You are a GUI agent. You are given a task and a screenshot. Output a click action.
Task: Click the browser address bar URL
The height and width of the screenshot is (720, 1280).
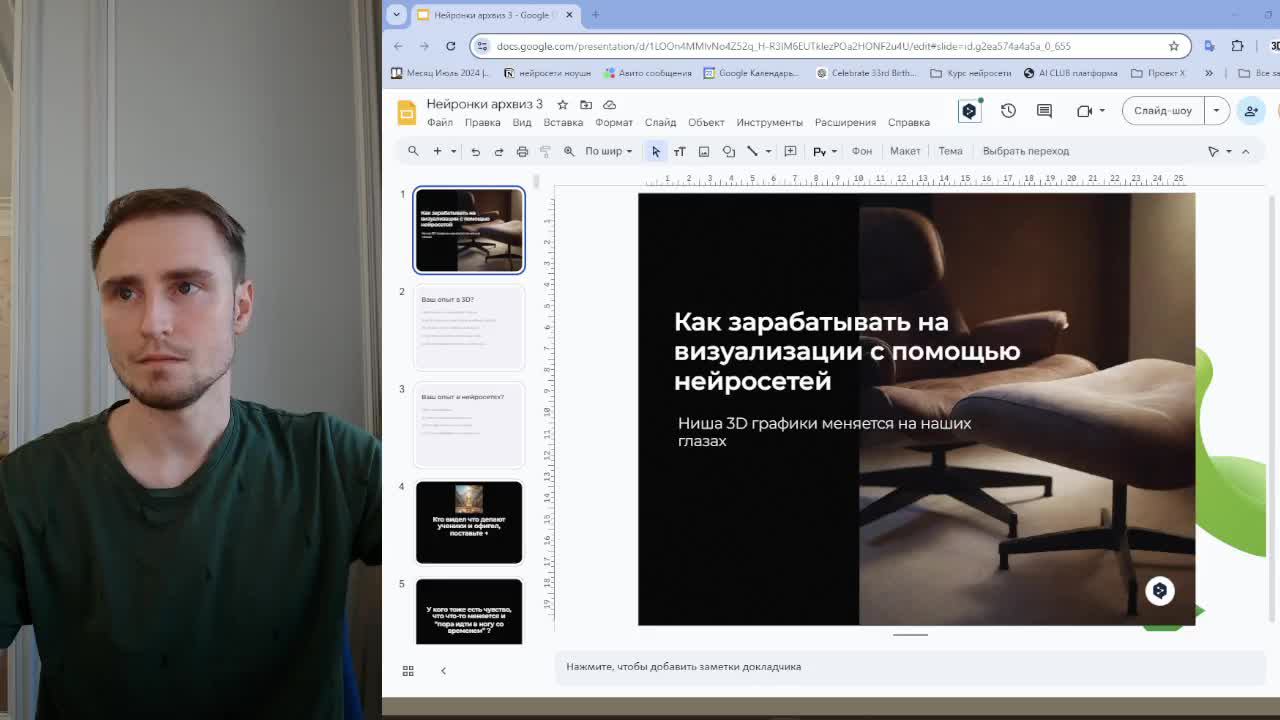[783, 46]
